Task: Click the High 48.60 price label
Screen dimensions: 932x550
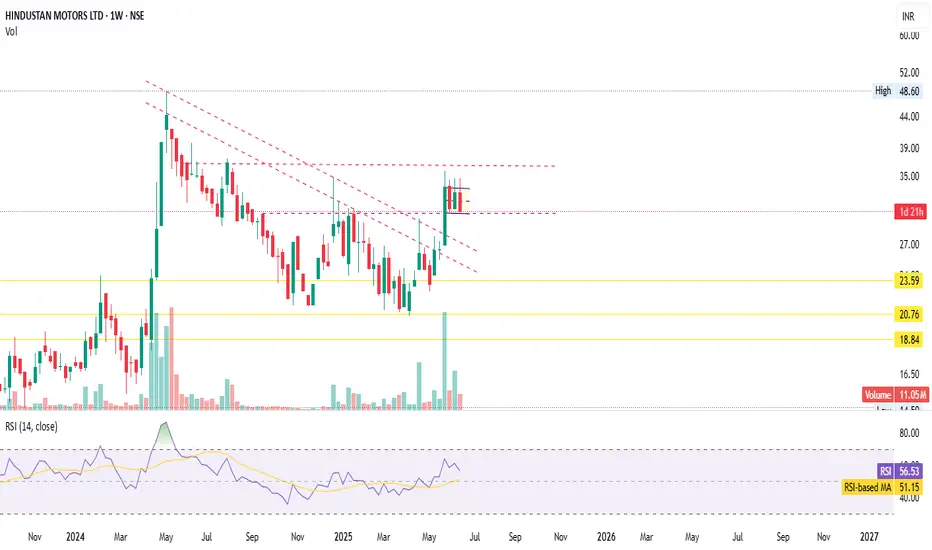Action: 898,91
